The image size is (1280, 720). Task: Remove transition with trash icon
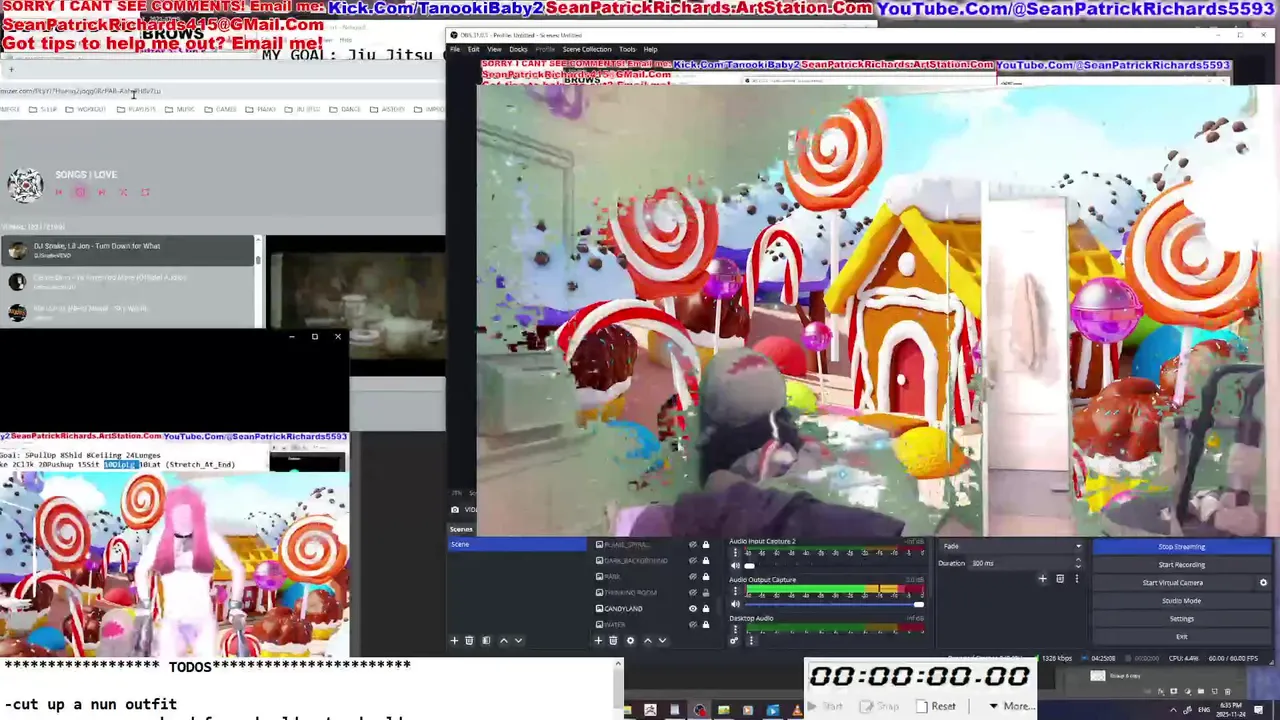click(1060, 578)
